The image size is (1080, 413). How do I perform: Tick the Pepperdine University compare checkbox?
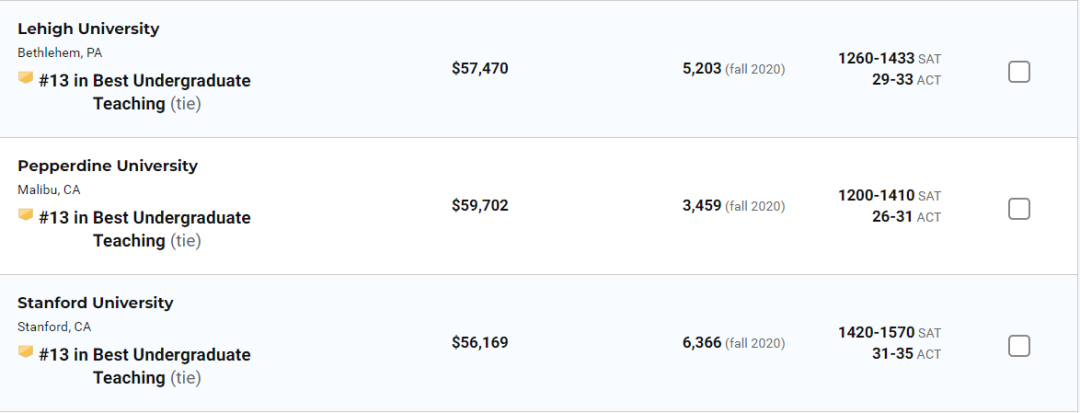pos(1018,209)
